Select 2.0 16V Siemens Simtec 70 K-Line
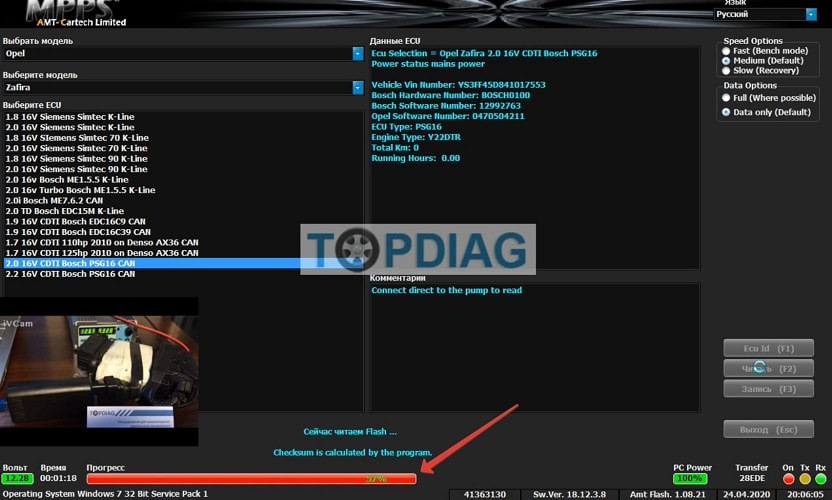832x500 pixels. 76,148
